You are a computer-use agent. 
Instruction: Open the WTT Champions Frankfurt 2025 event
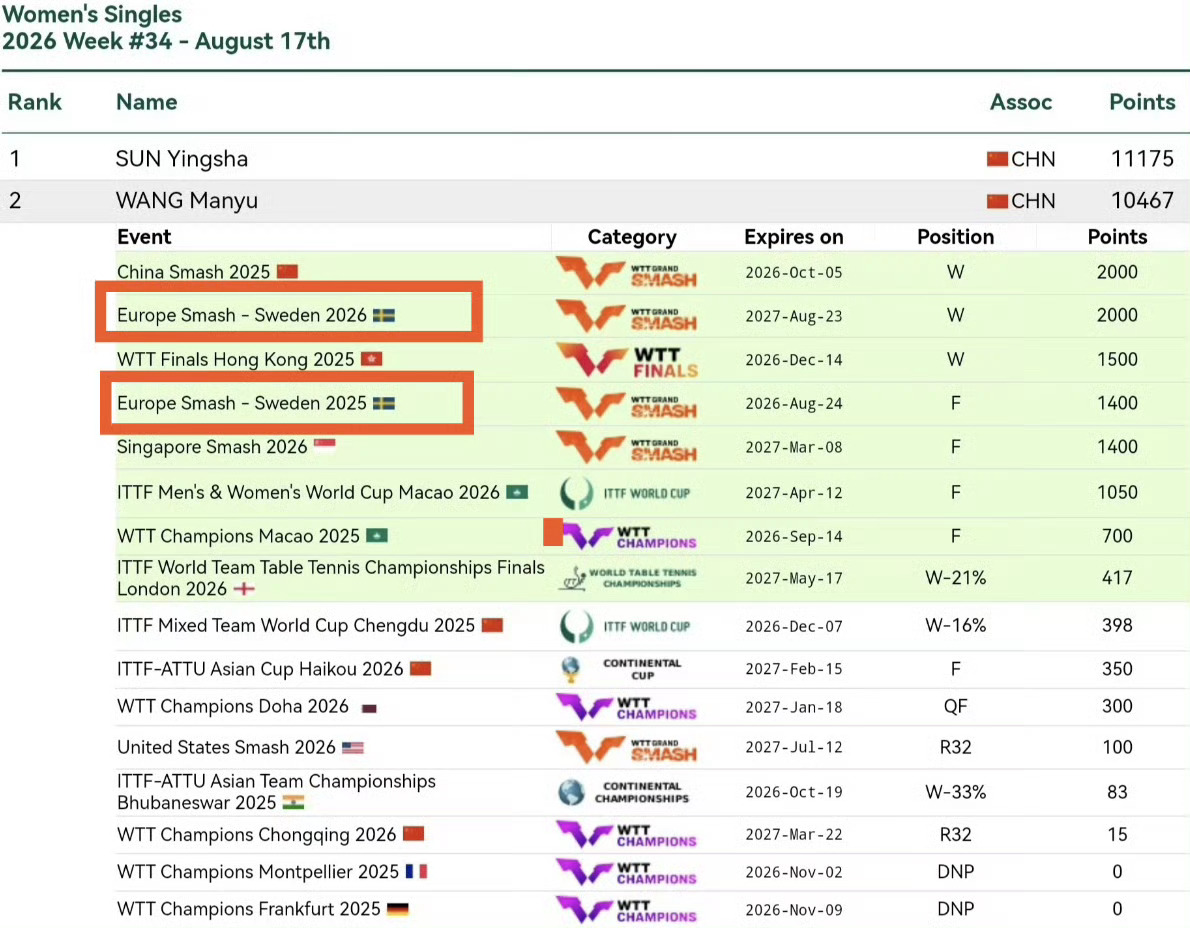tap(249, 908)
